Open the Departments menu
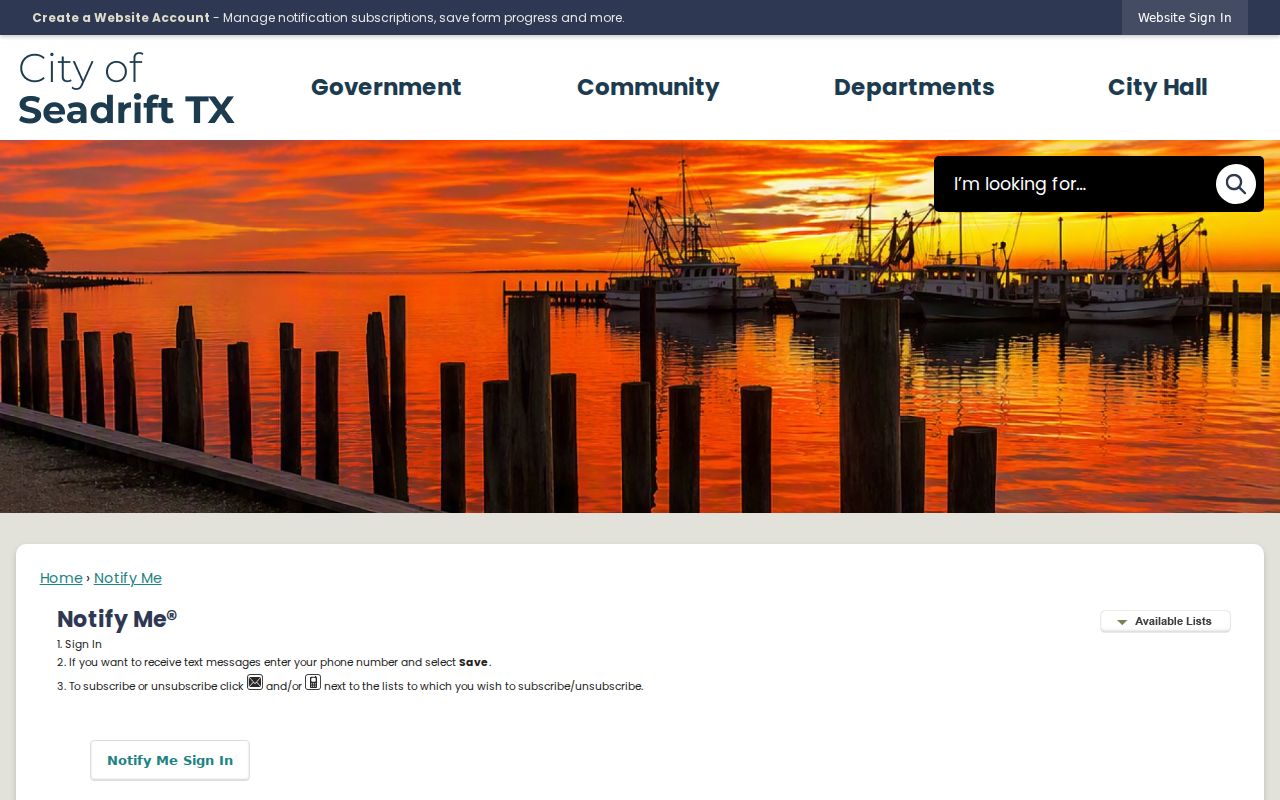 [x=914, y=87]
